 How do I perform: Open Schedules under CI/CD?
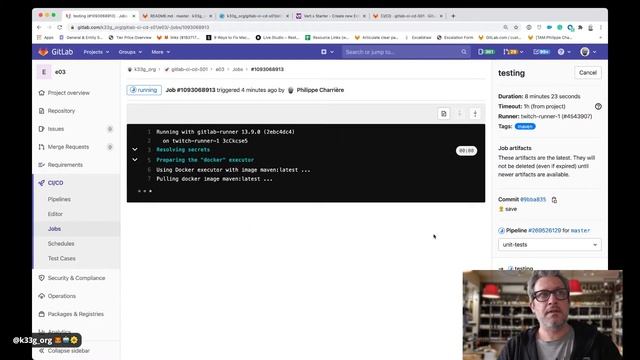pos(61,244)
